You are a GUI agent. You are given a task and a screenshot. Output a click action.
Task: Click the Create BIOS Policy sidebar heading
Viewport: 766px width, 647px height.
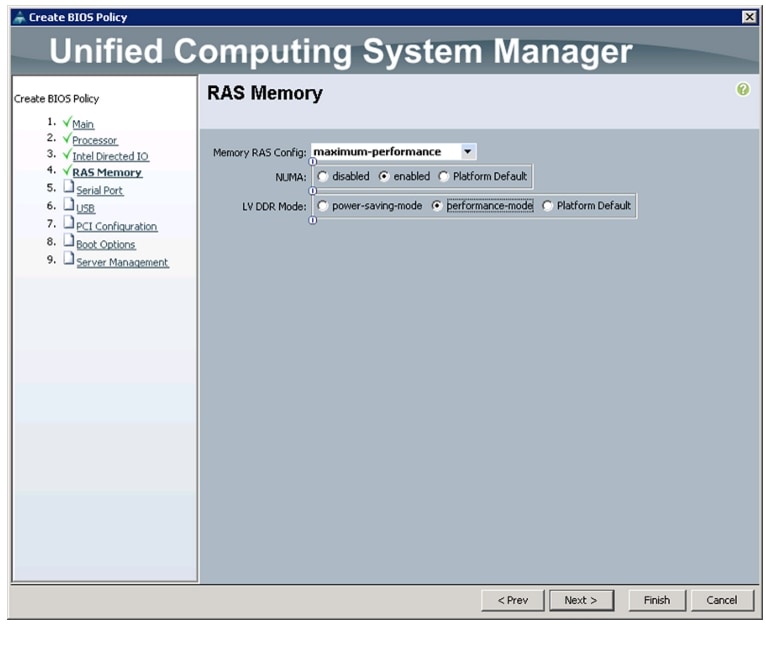click(57, 99)
